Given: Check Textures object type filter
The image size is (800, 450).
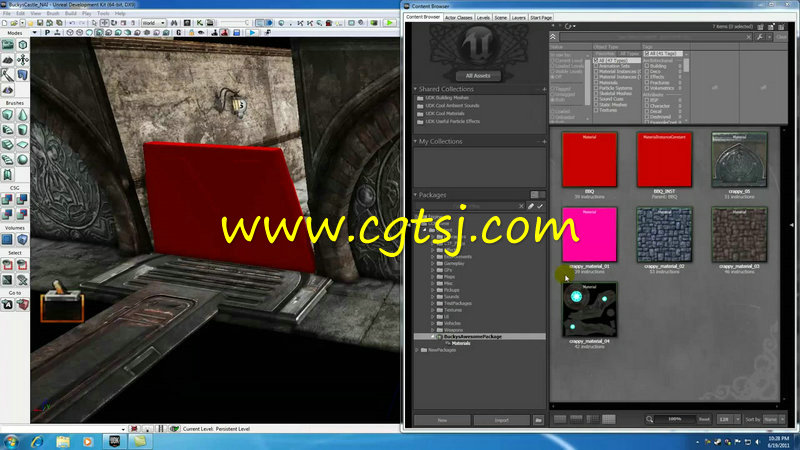Looking at the screenshot, I should [596, 110].
